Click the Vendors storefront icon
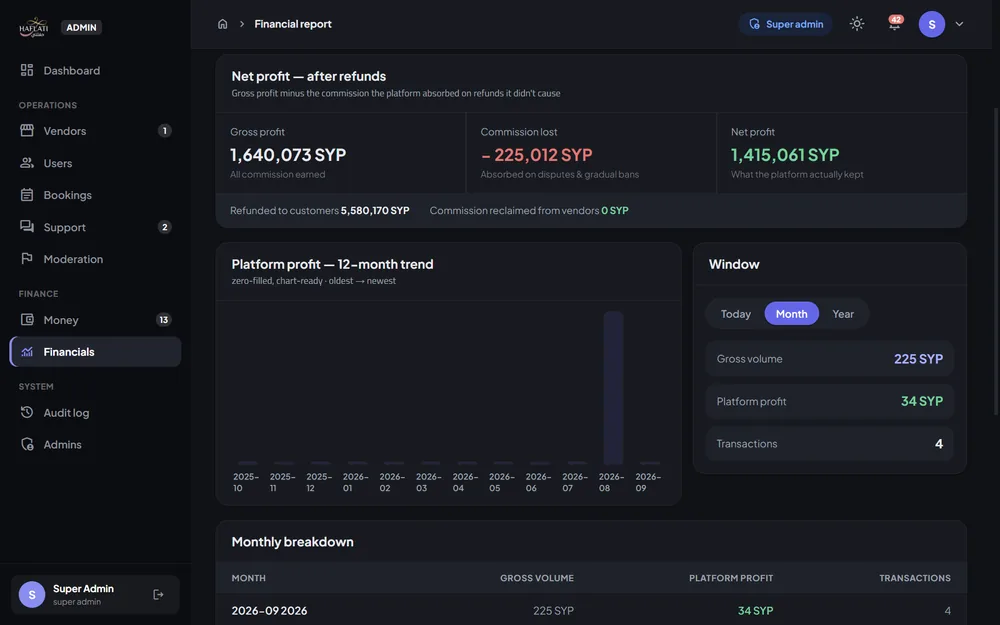The height and width of the screenshot is (625, 1000). point(27,131)
